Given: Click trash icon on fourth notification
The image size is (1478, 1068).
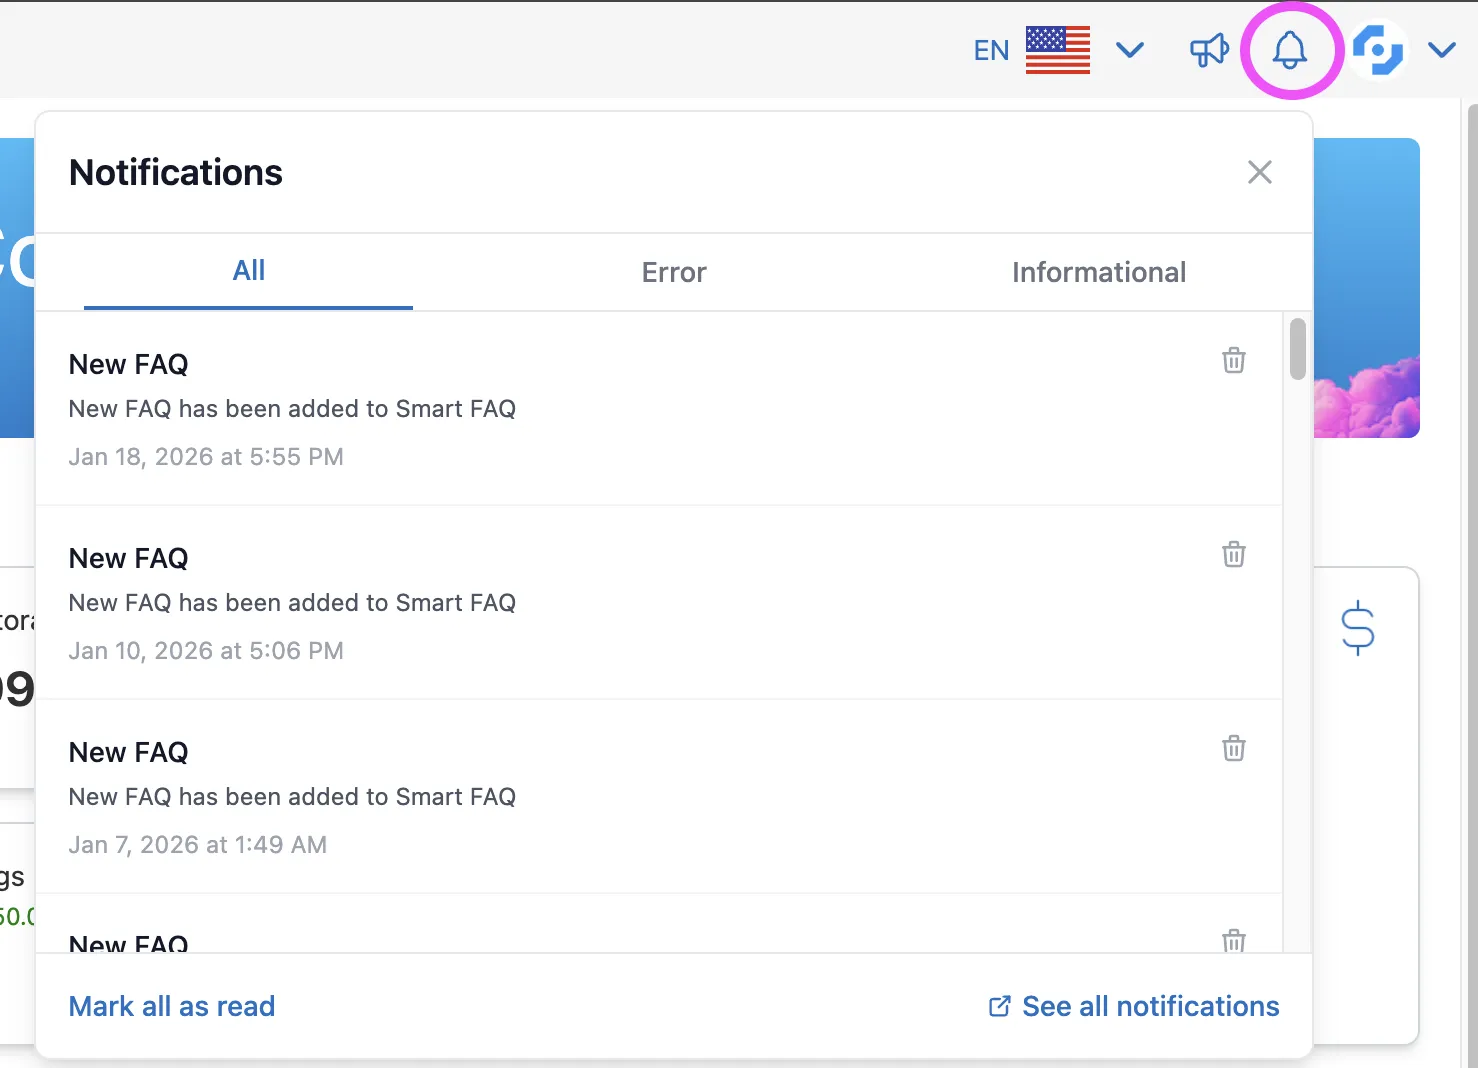Looking at the screenshot, I should pos(1233,940).
